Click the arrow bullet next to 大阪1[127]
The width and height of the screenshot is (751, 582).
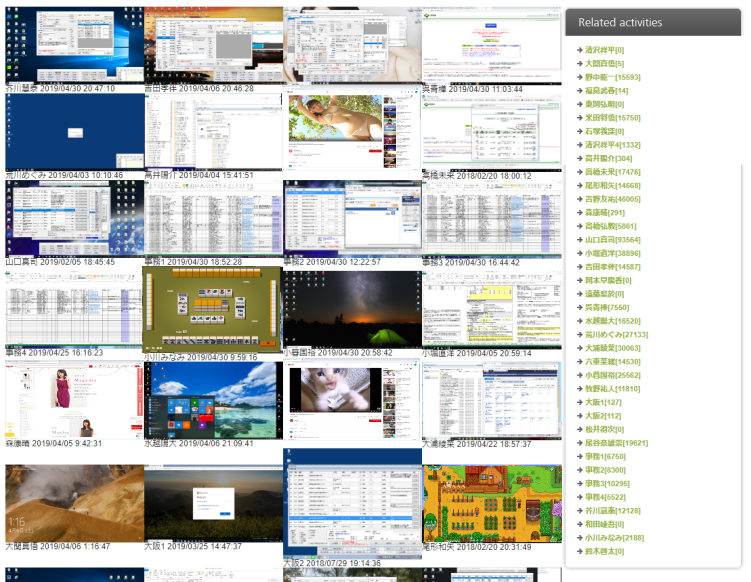click(579, 402)
